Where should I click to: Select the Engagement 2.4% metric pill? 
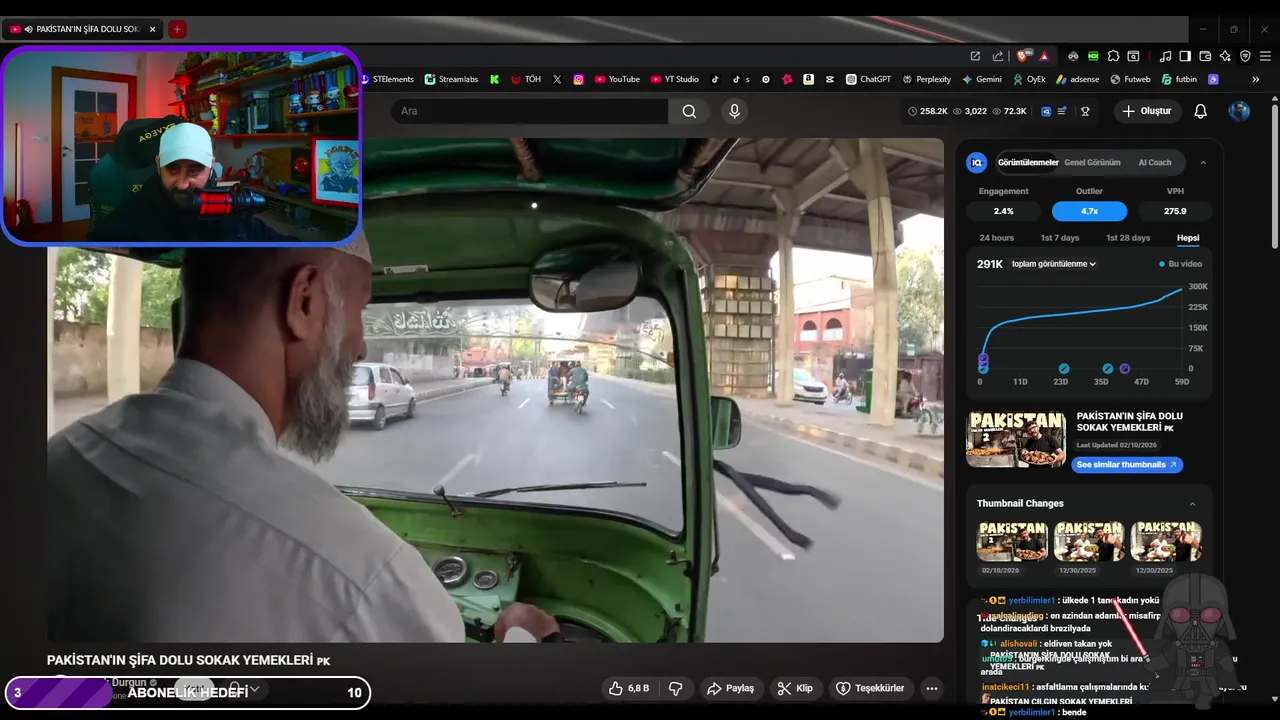tap(1003, 211)
